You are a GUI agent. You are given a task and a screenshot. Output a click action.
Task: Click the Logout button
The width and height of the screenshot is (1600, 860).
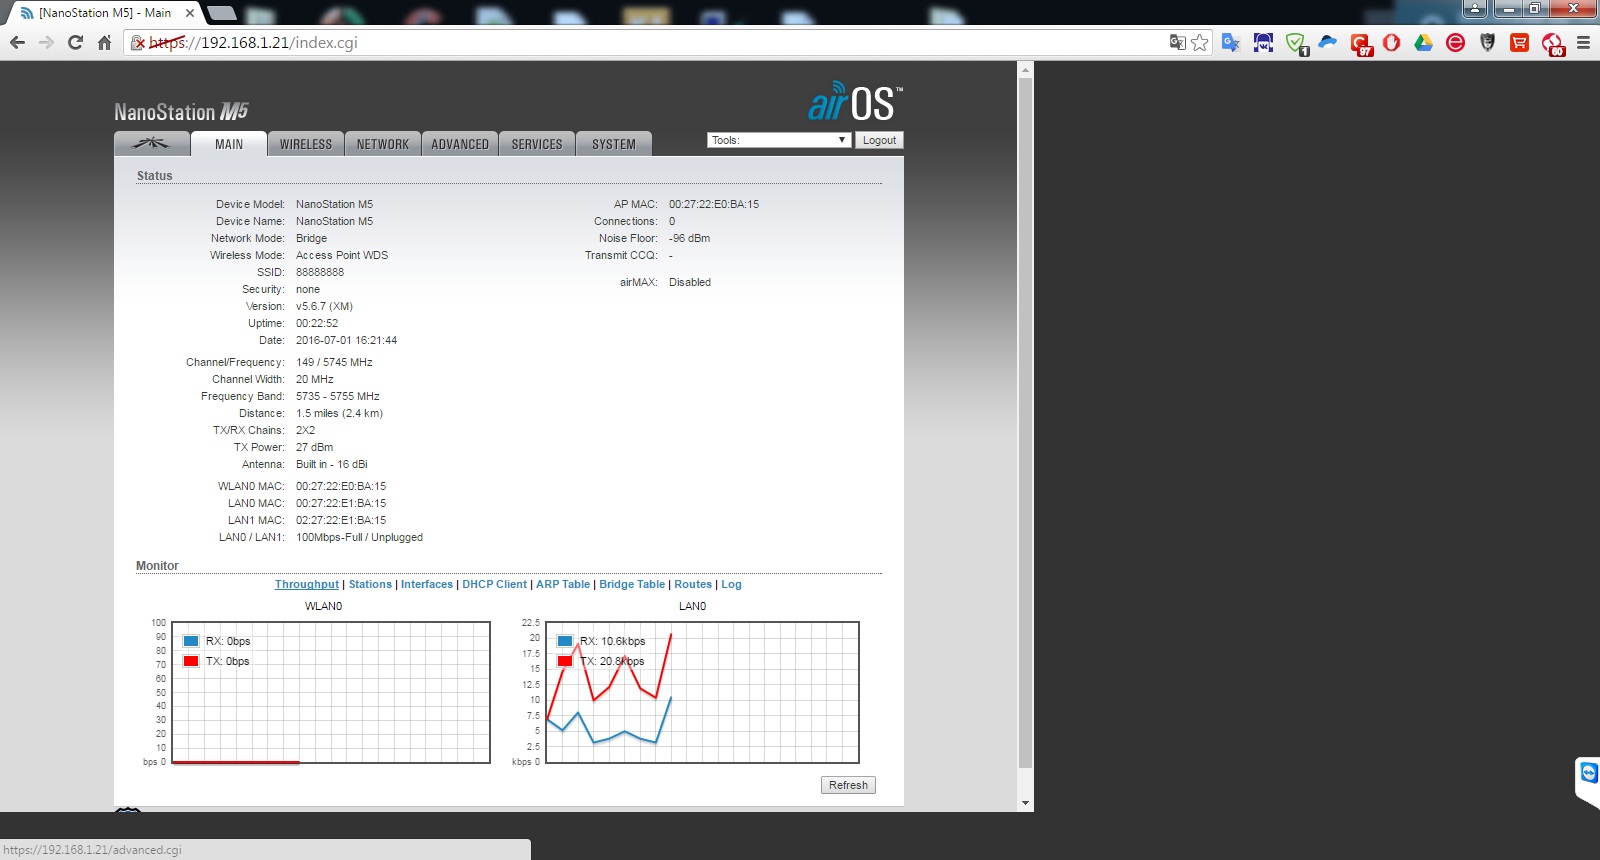tap(879, 140)
